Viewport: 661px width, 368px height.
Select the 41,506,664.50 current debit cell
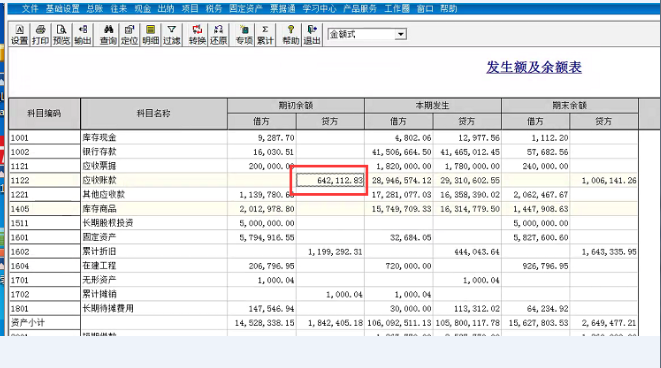(399, 152)
